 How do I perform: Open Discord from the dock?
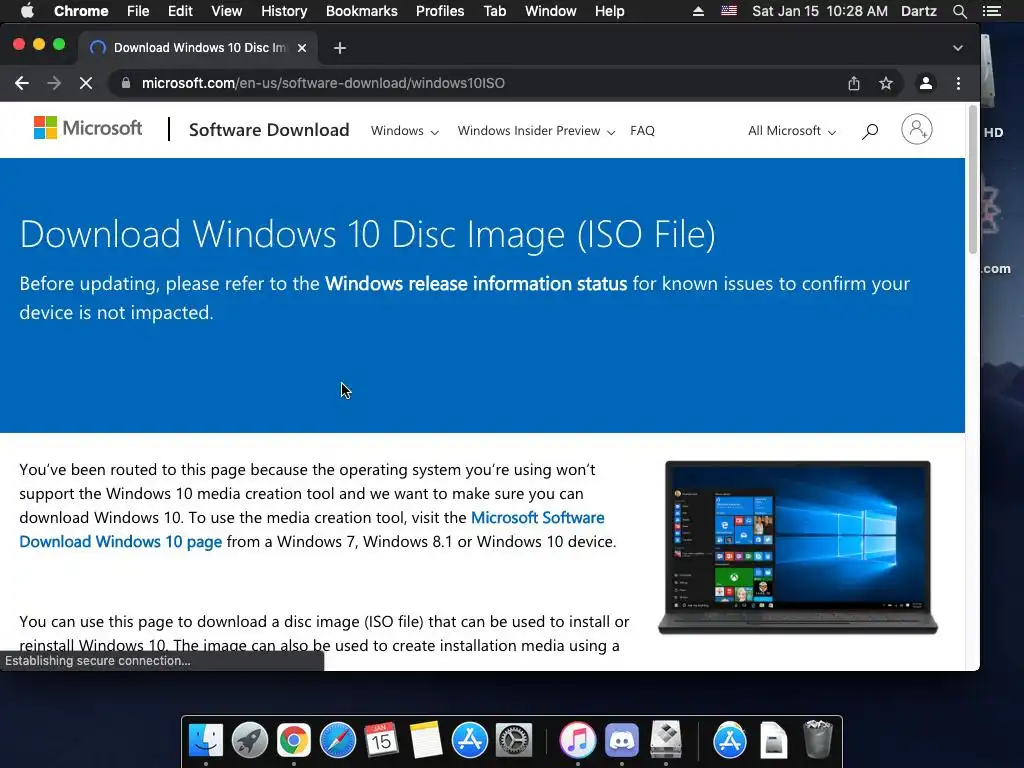[x=622, y=740]
